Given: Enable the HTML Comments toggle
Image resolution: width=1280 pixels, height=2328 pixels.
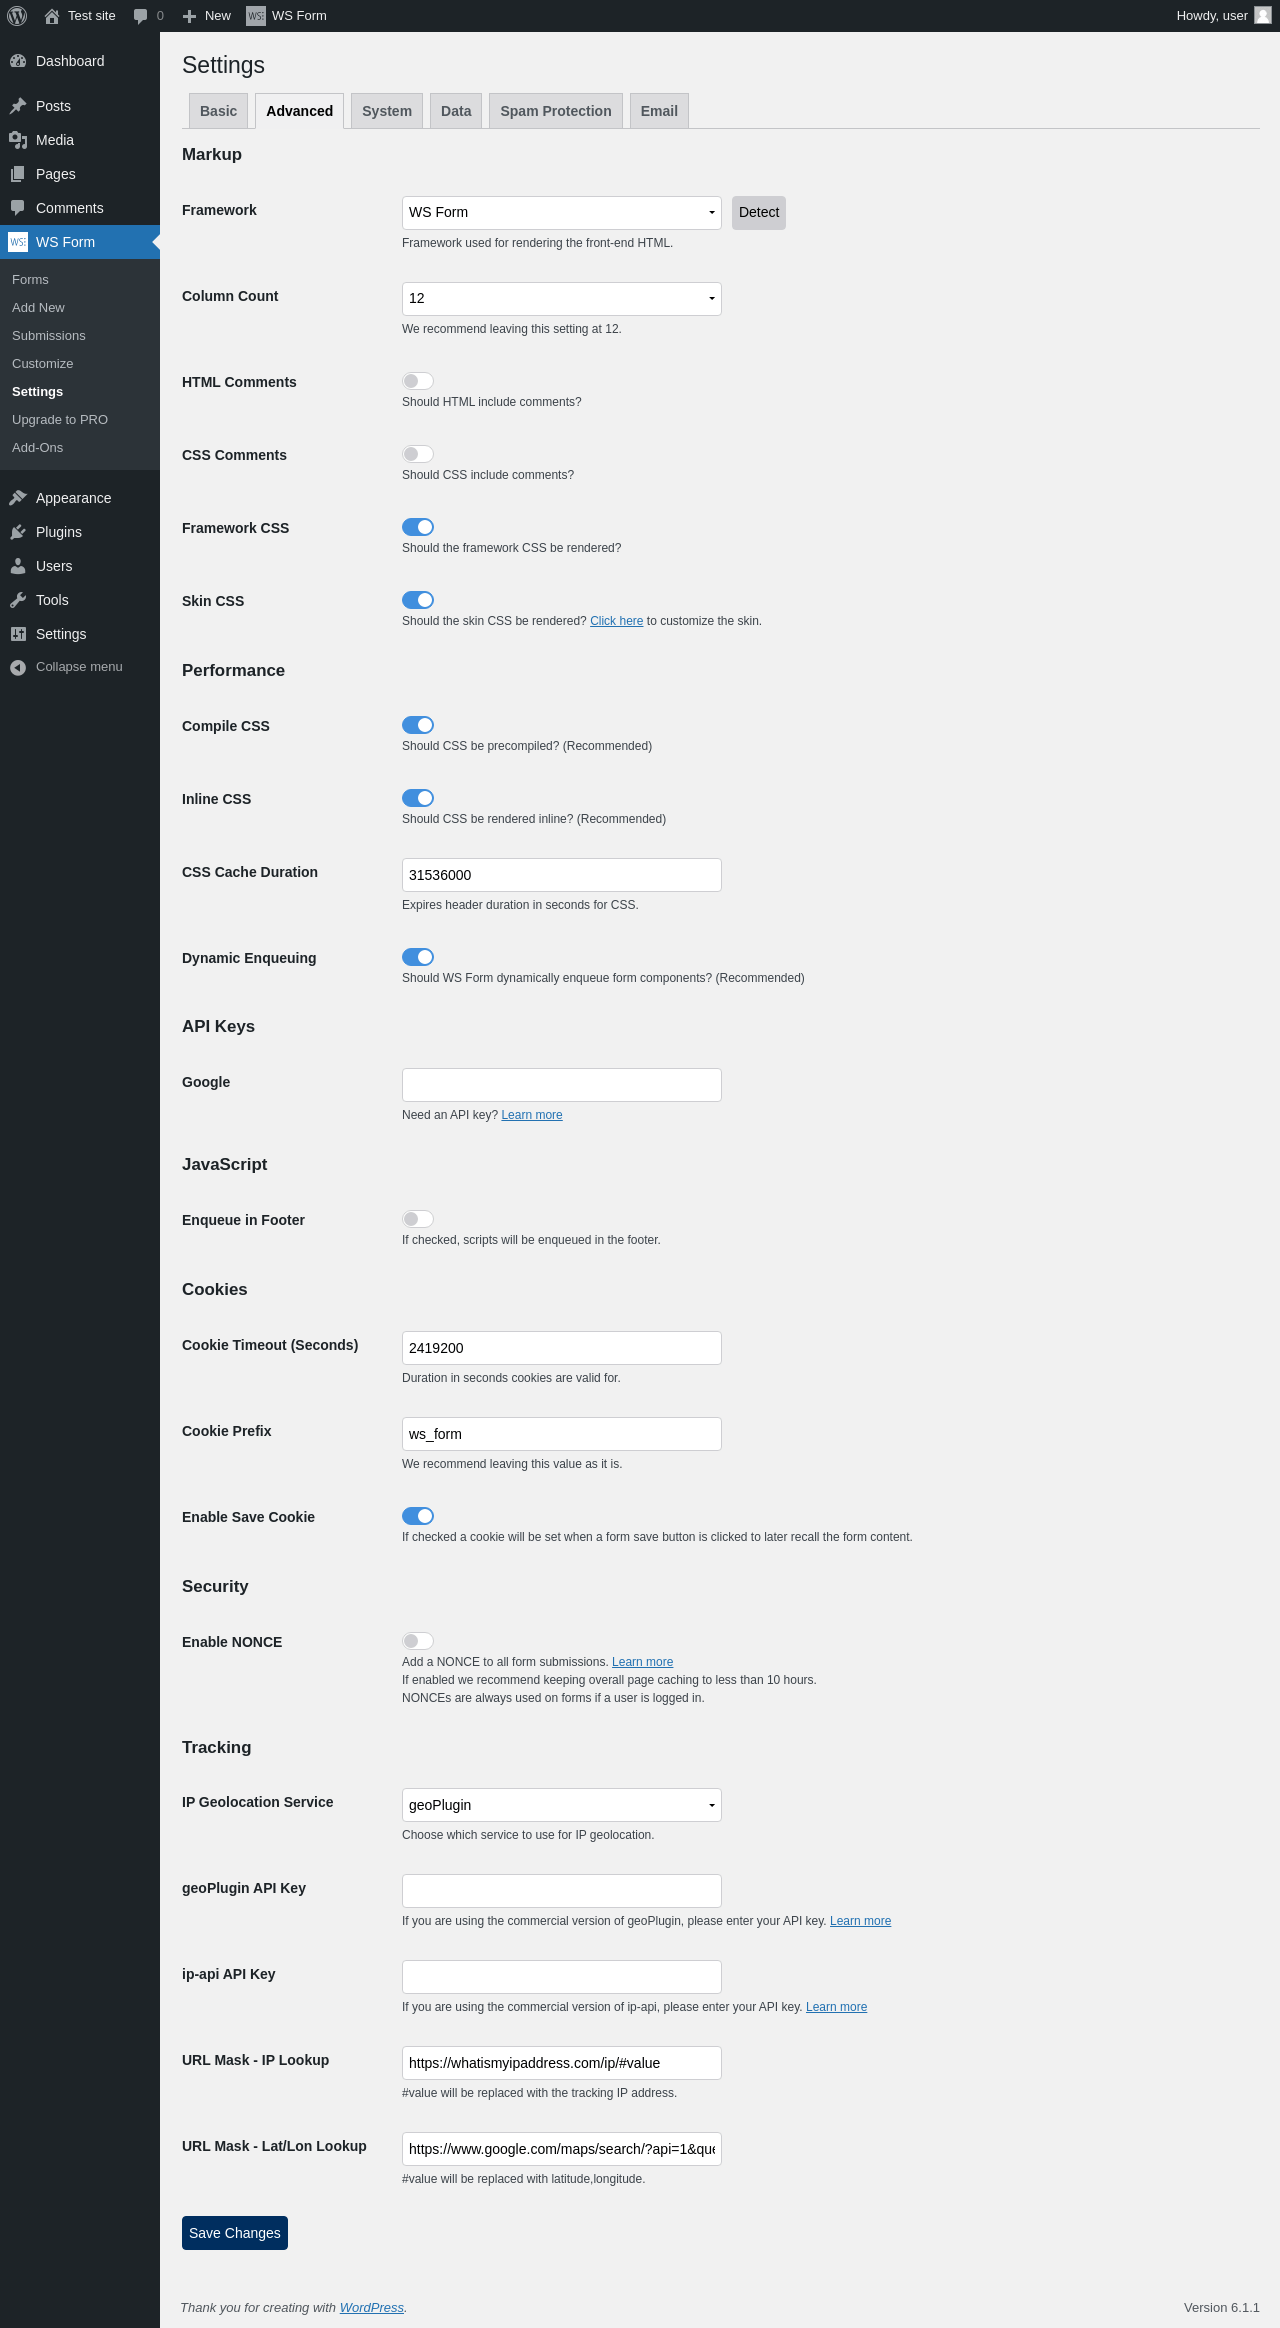Looking at the screenshot, I should tap(418, 381).
